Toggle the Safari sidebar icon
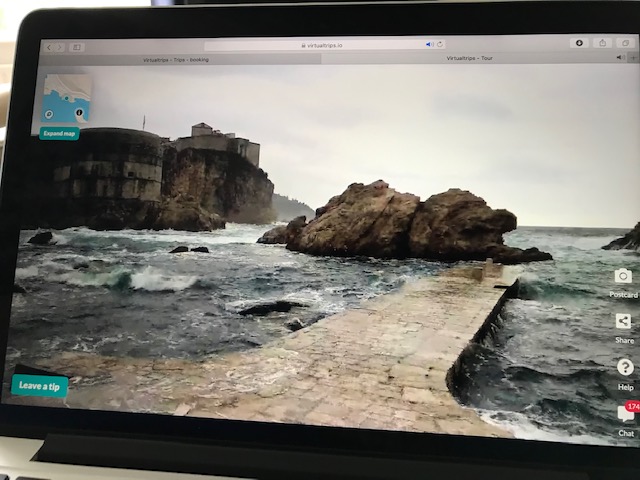The image size is (640, 480). click(77, 47)
